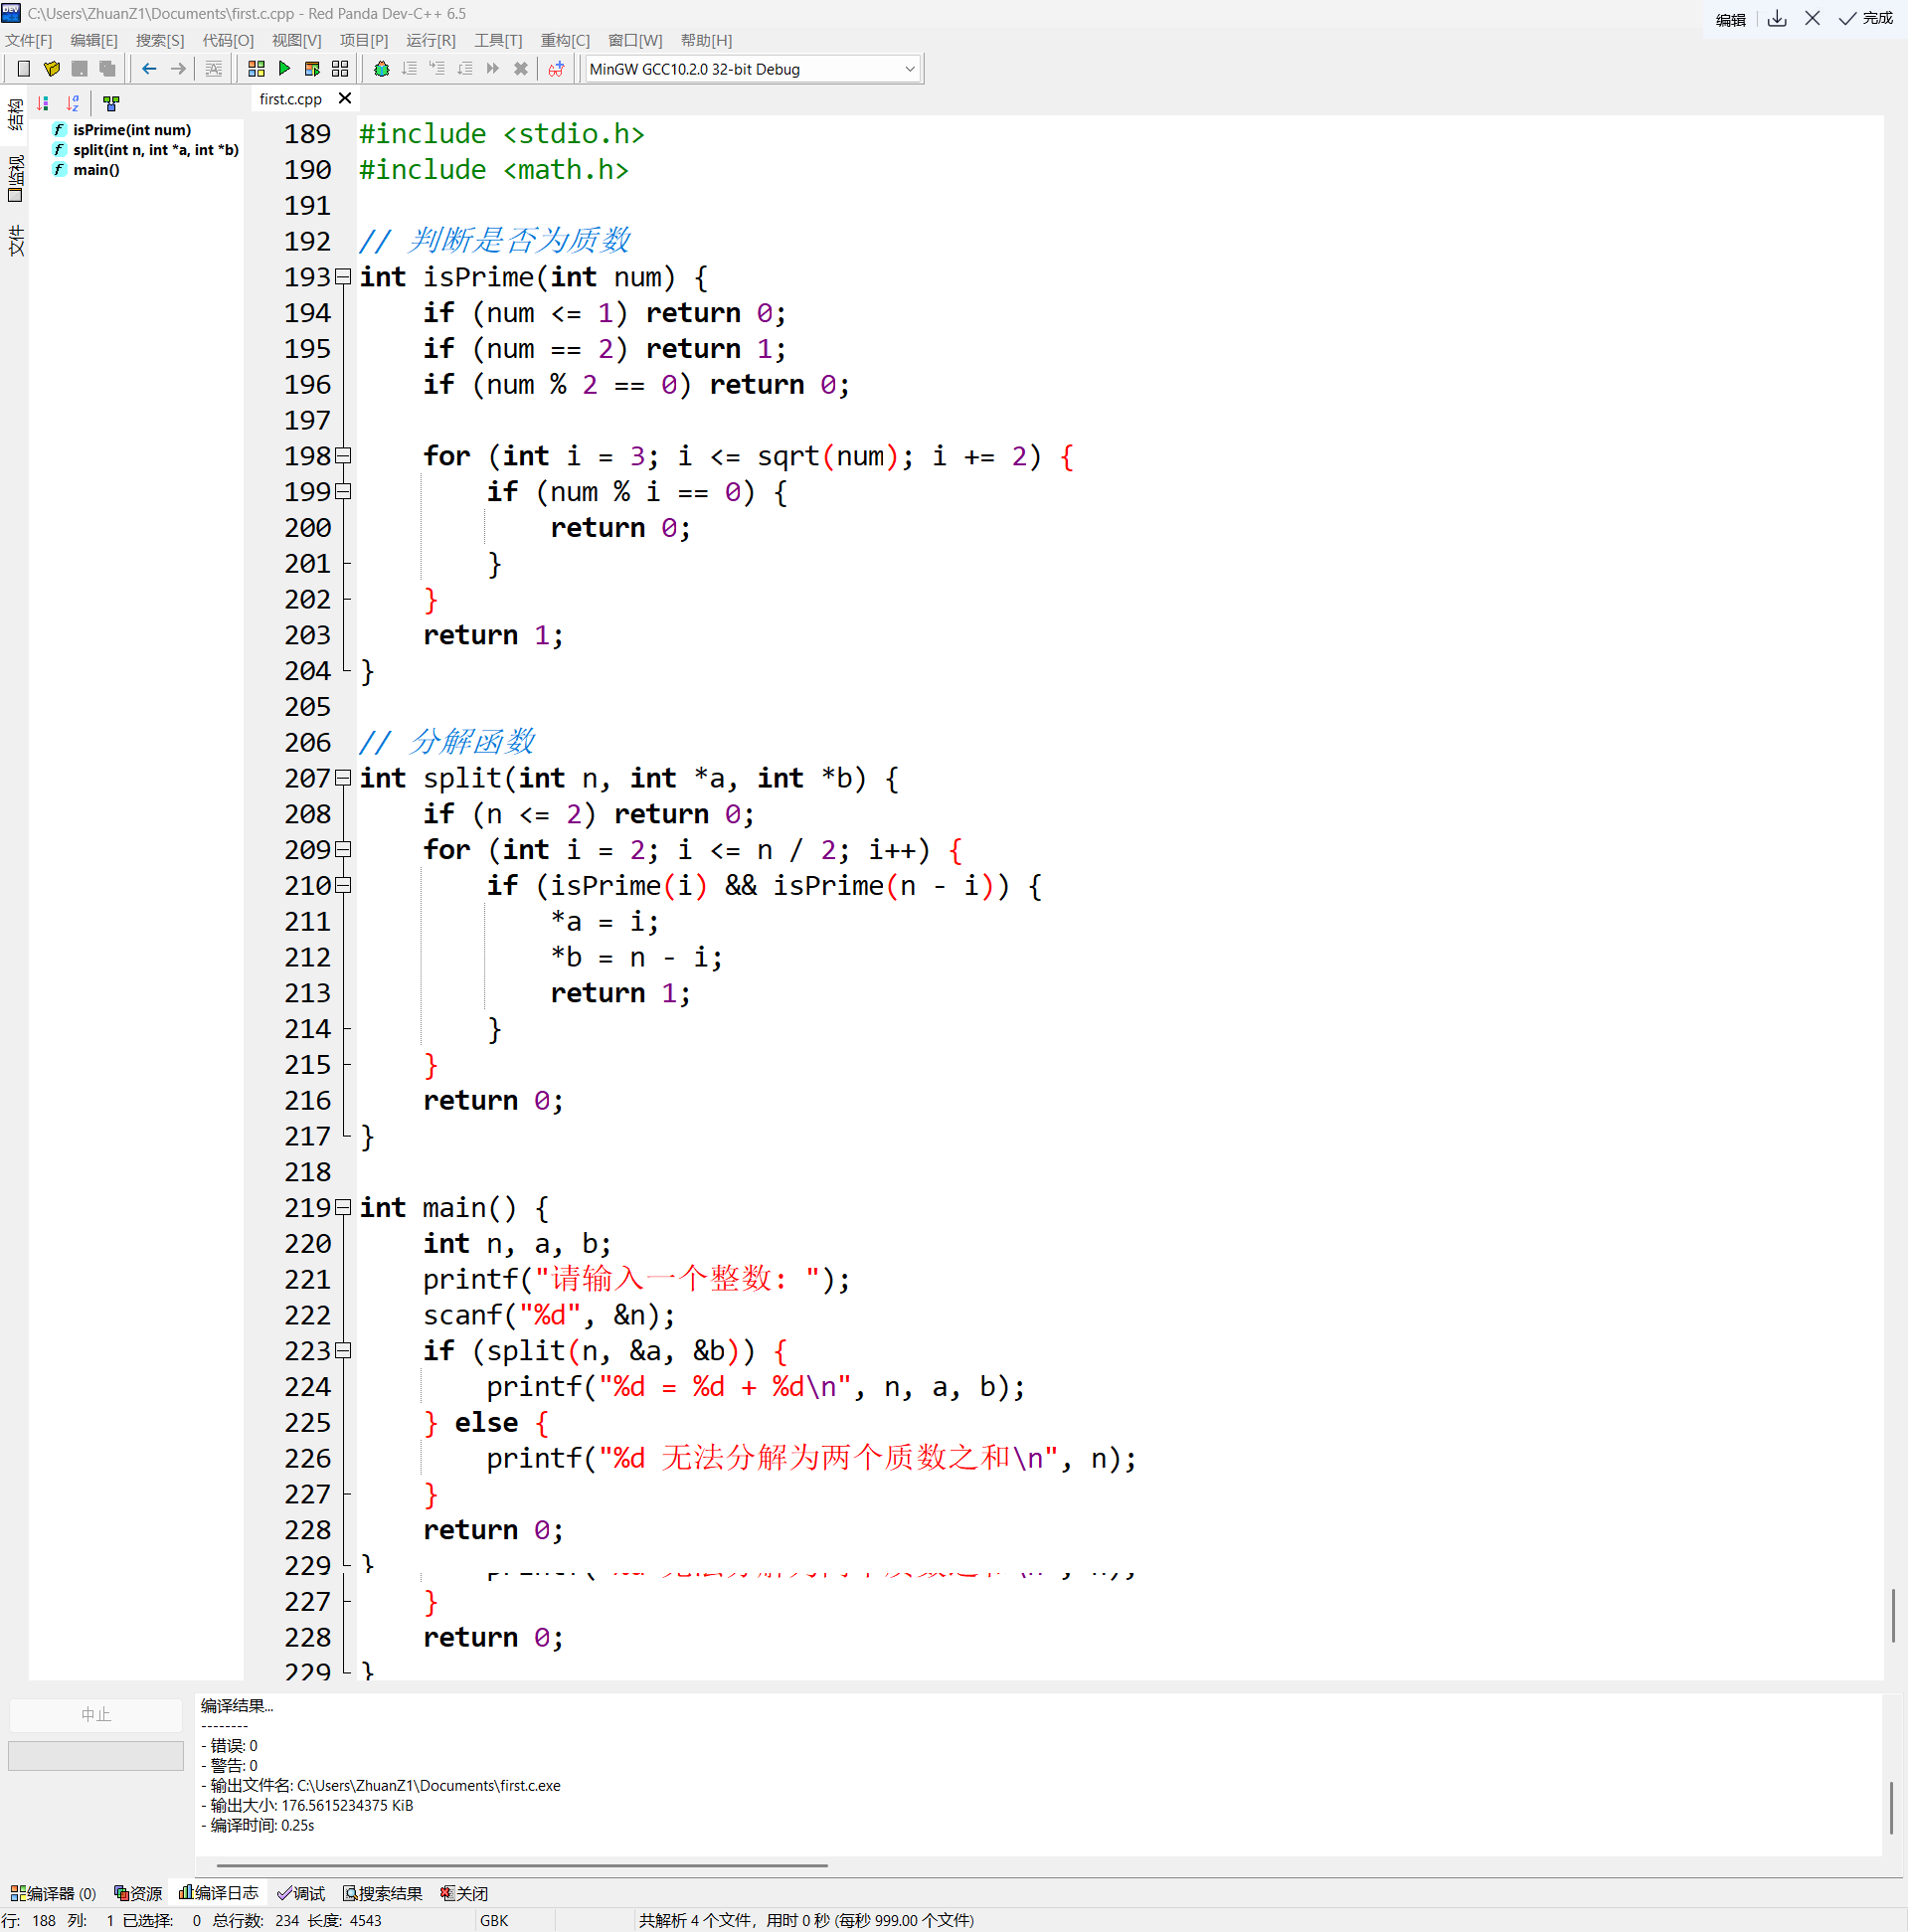
Task: Open the 文件[F] menu
Action: pyautogui.click(x=29, y=41)
